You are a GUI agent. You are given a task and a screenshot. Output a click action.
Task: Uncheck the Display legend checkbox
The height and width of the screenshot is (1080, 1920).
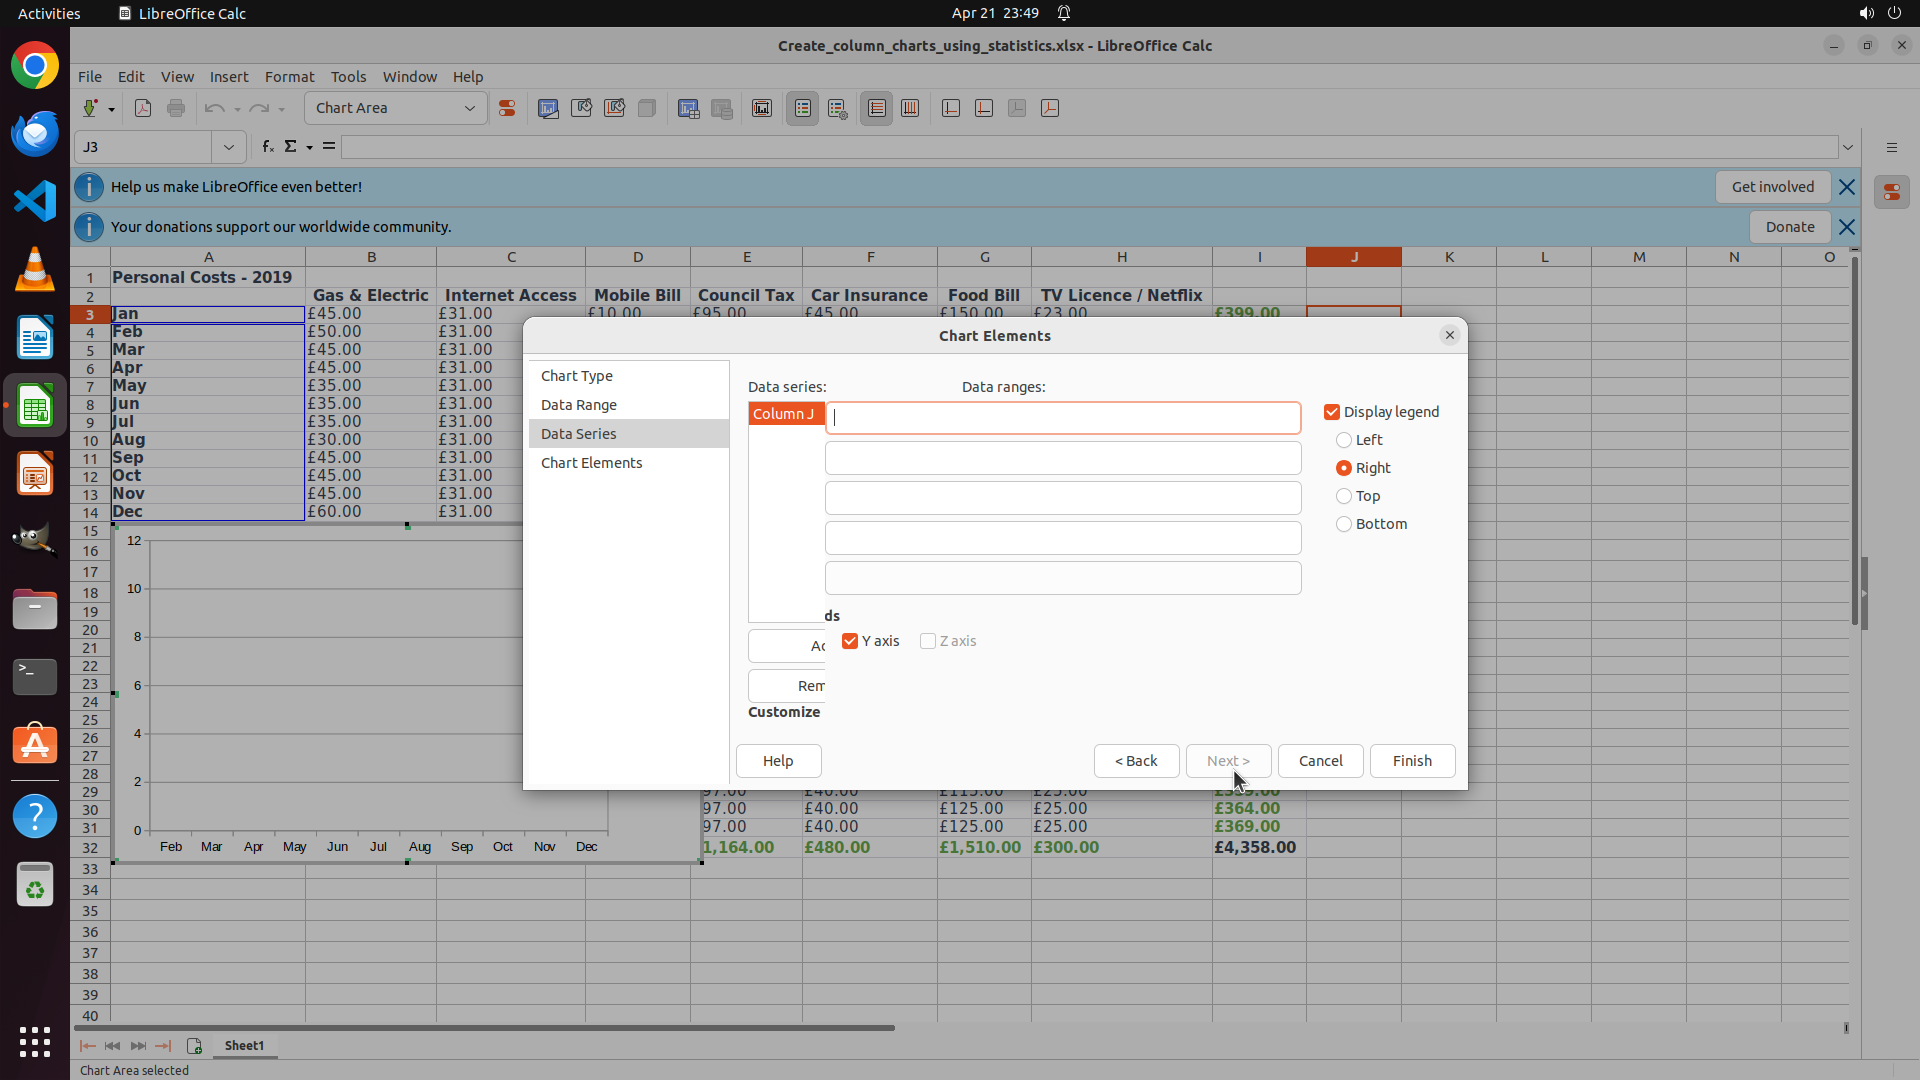[x=1332, y=412]
